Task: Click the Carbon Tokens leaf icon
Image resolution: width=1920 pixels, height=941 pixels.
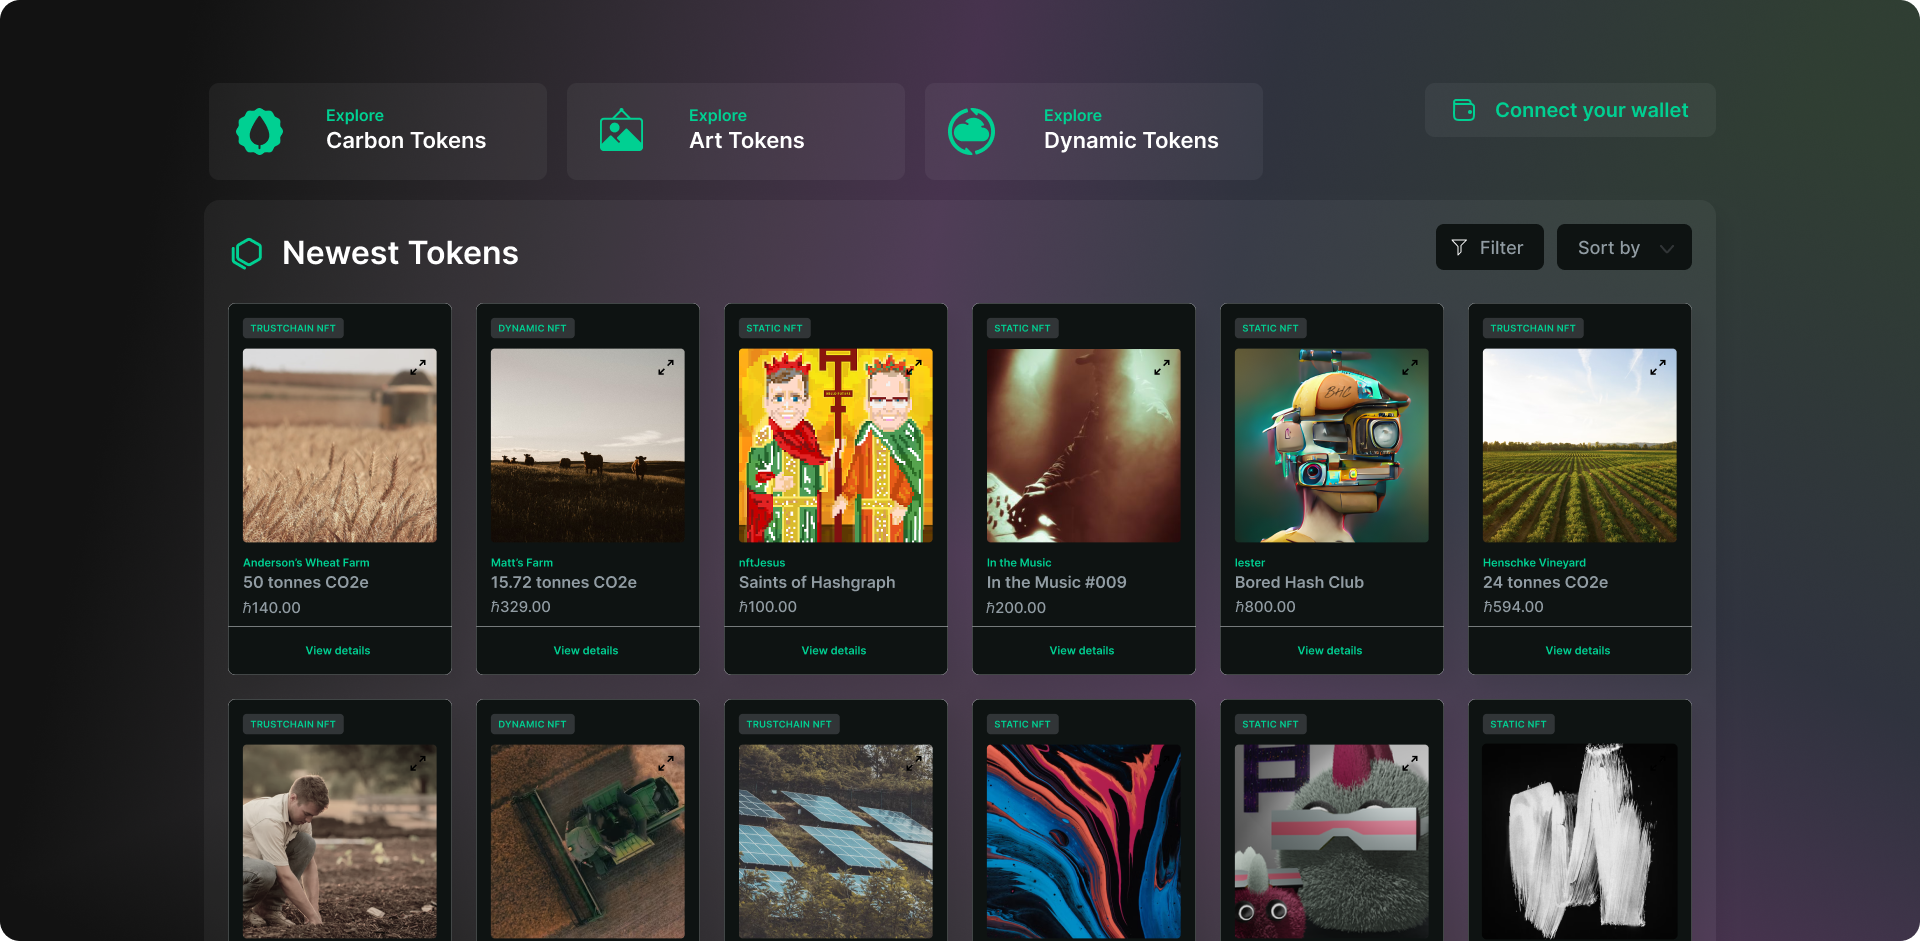Action: click(x=259, y=131)
